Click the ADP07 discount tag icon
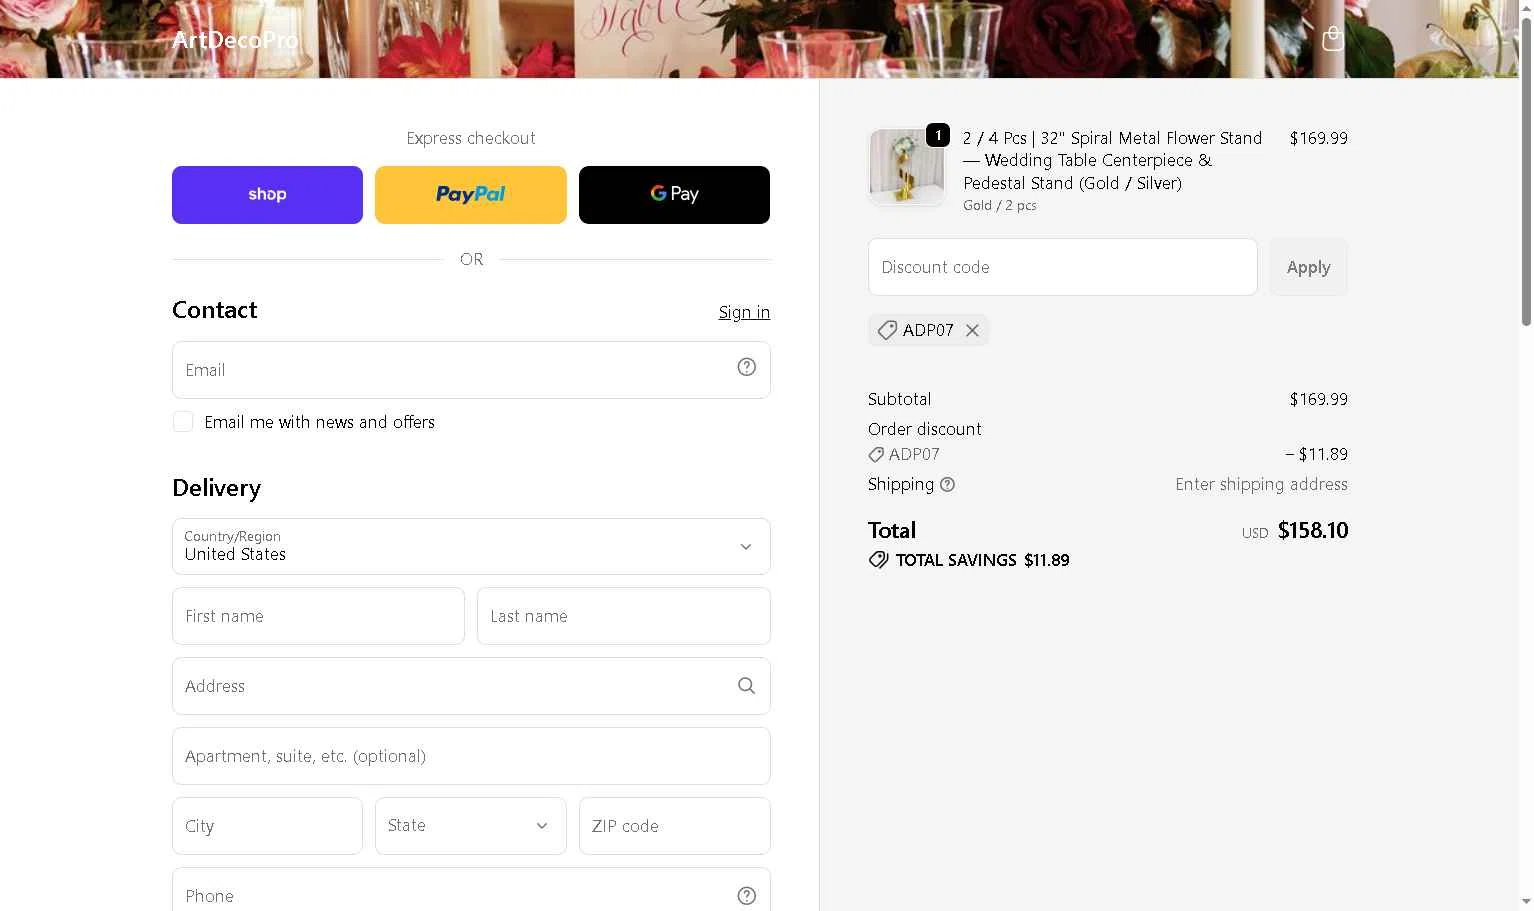 point(887,330)
